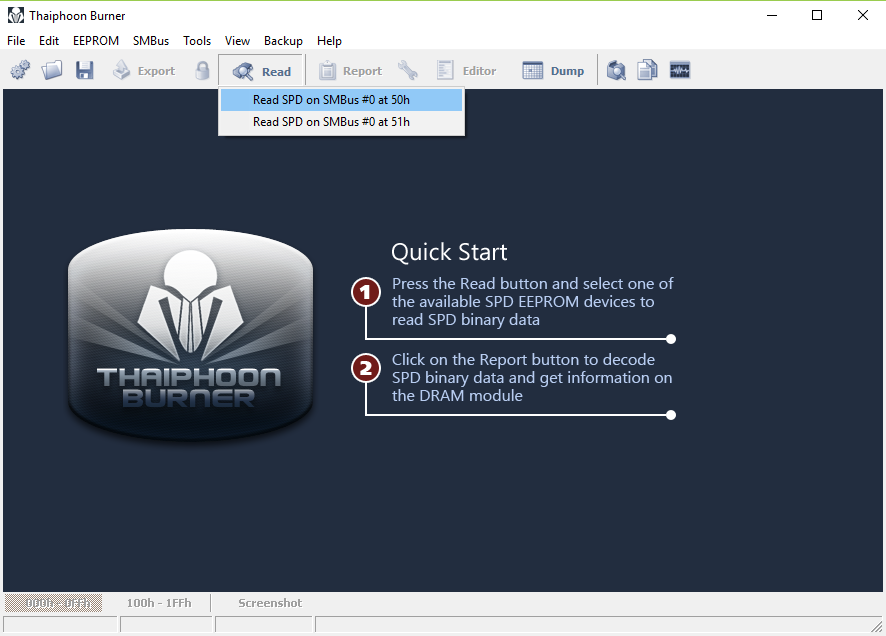The height and width of the screenshot is (636, 886).
Task: Close the Thaiphoon Burner window
Action: pos(862,15)
